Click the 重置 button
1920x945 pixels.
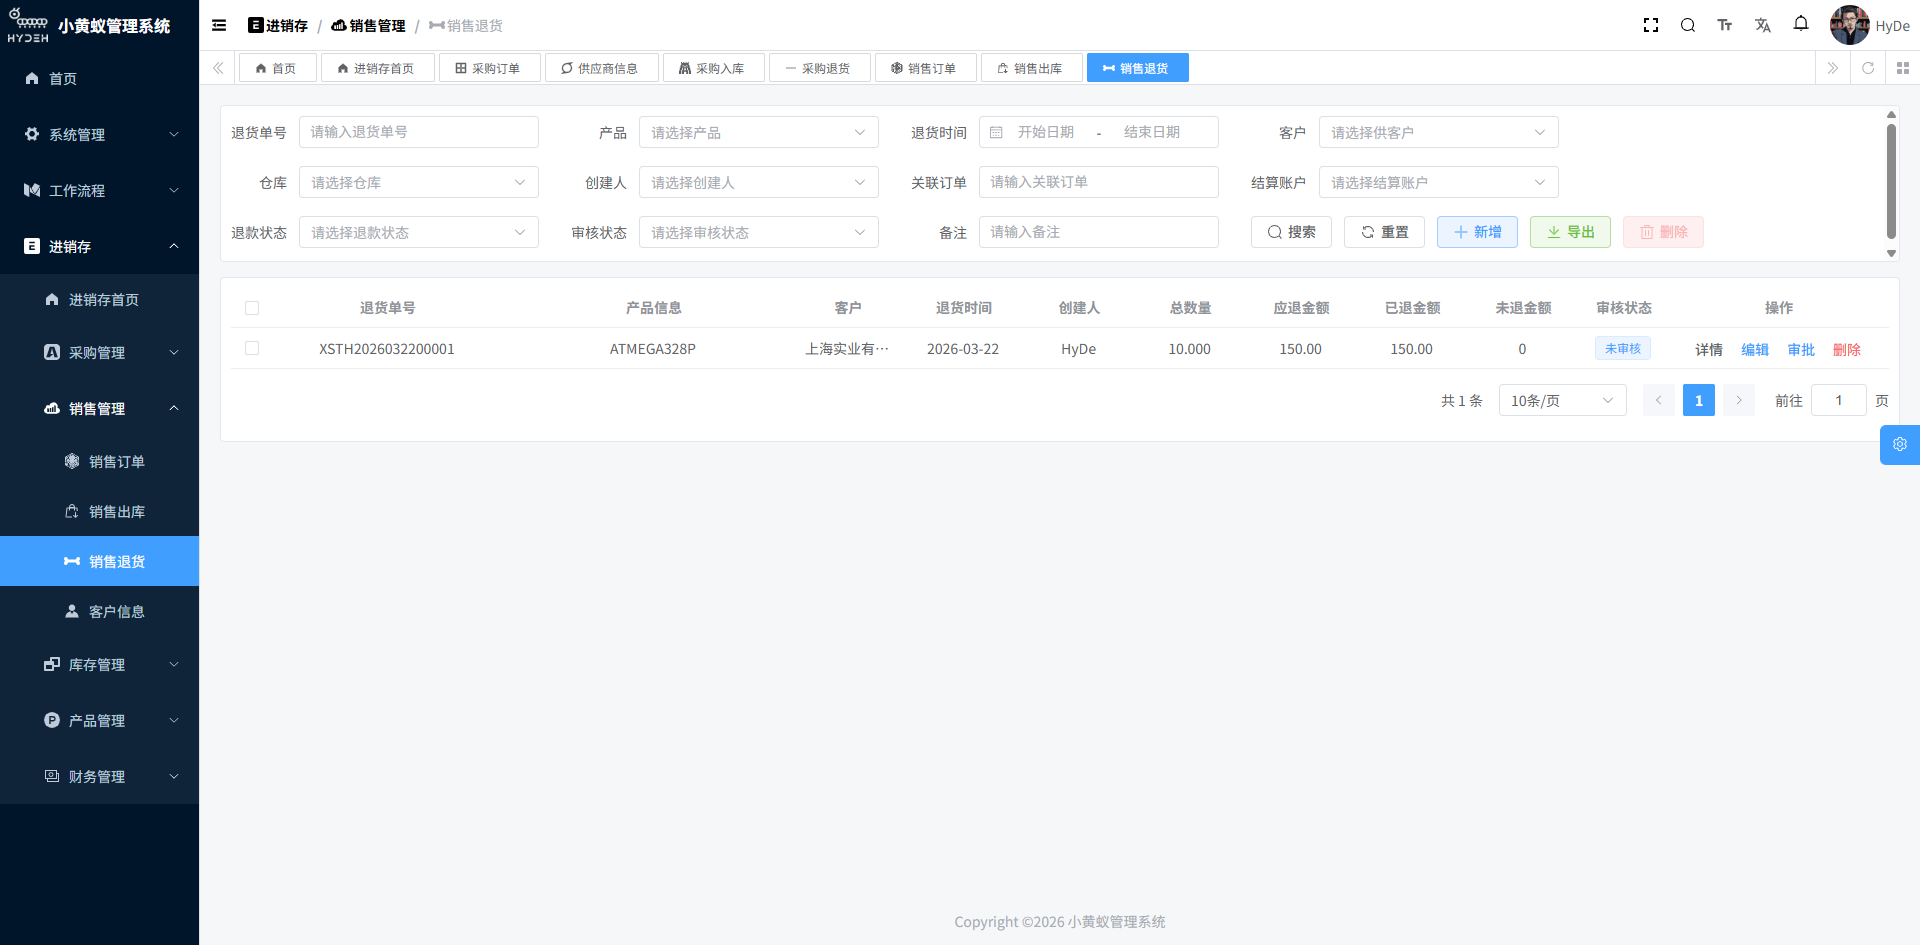pos(1384,232)
